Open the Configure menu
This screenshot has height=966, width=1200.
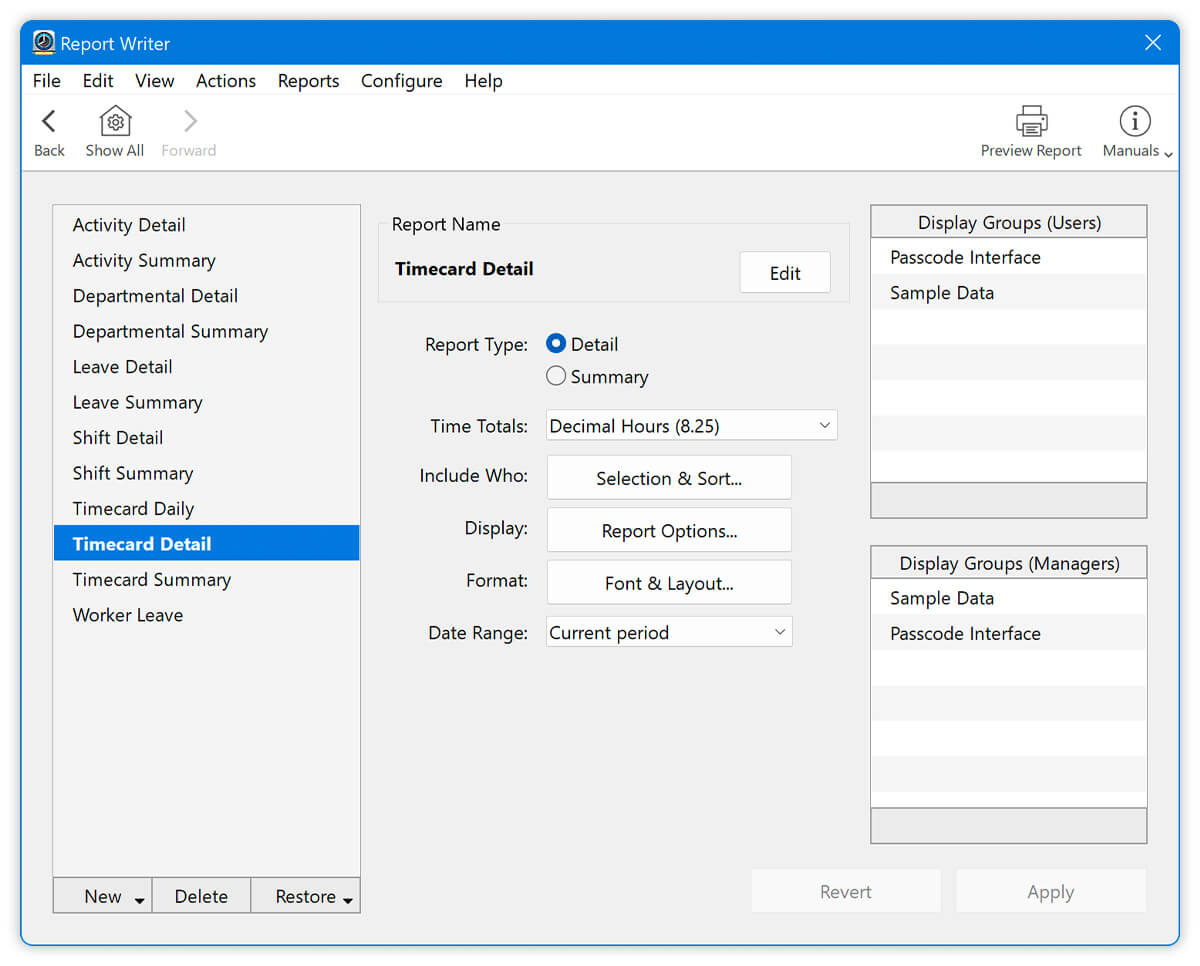pos(401,81)
